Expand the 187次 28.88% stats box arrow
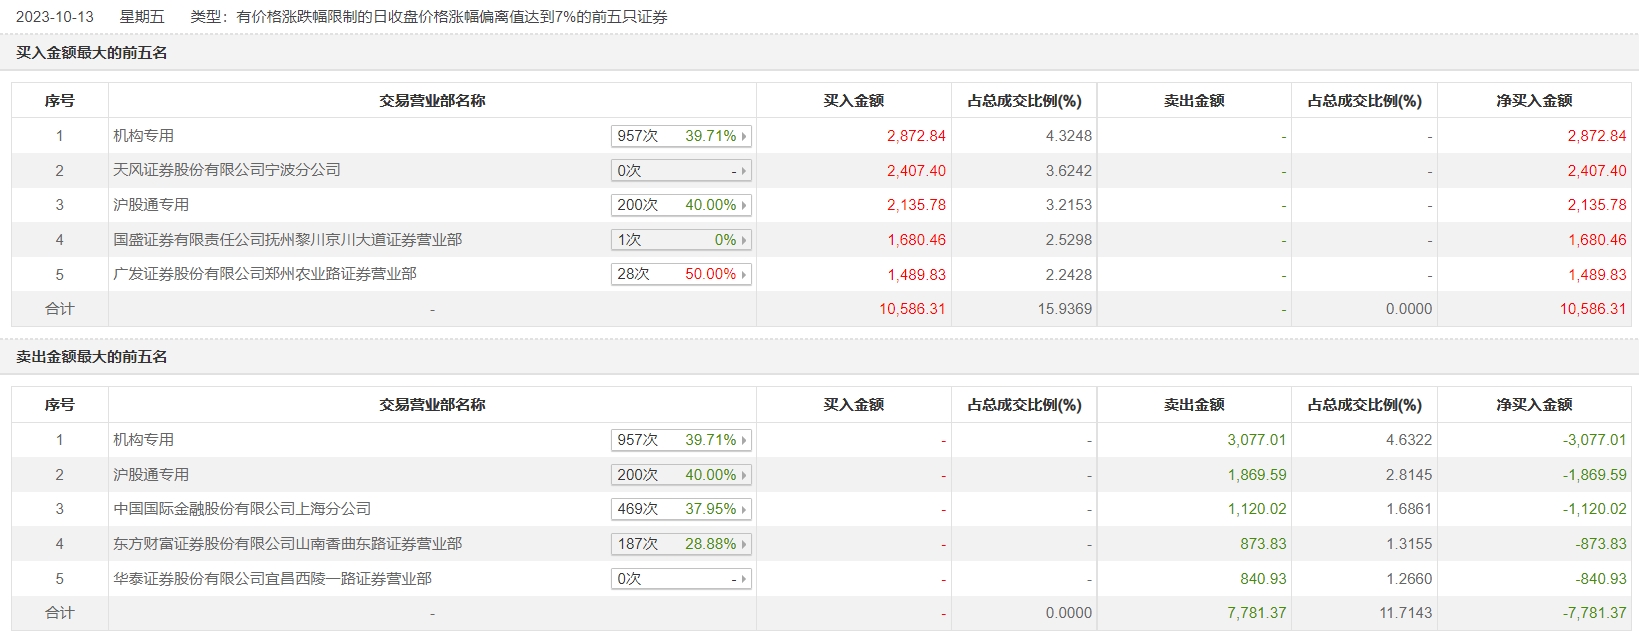 click(x=744, y=545)
